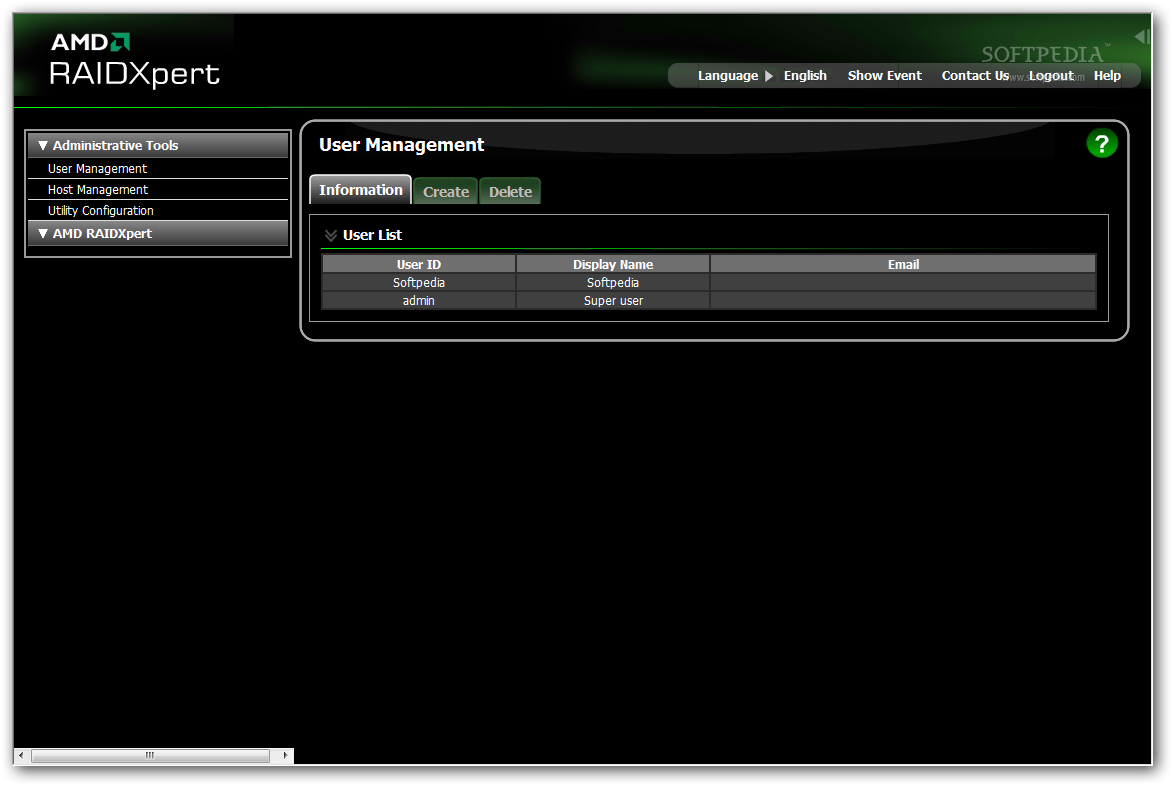Click the Display Name column header

pos(613,264)
